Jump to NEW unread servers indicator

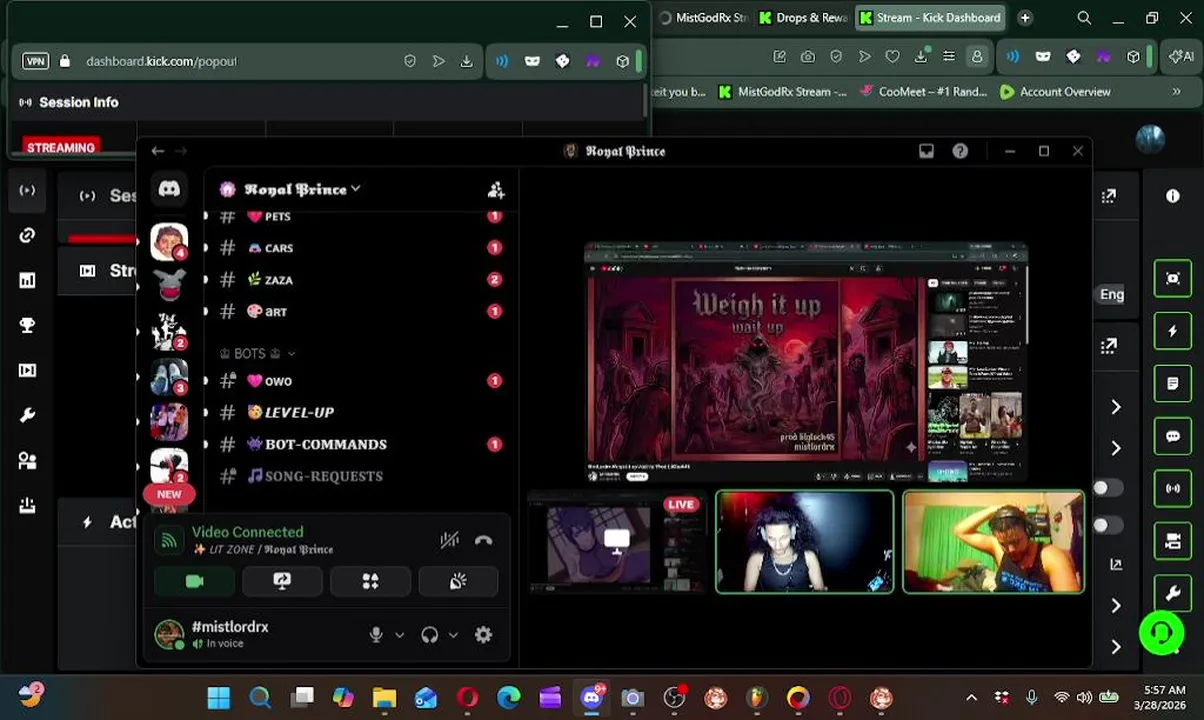tap(169, 494)
